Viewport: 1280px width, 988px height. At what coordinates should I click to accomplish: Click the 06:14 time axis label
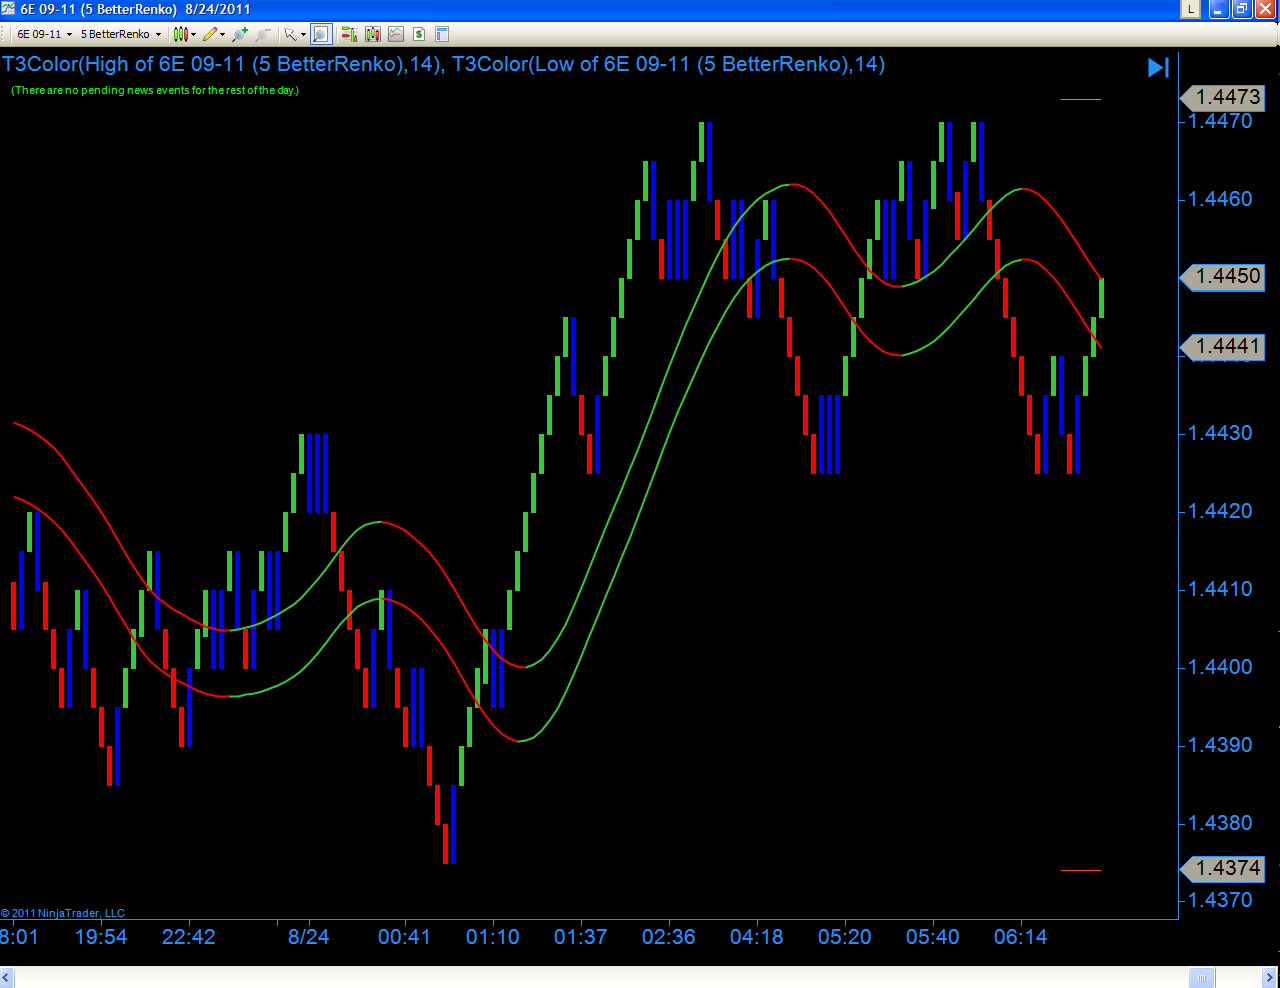pyautogui.click(x=1020, y=937)
